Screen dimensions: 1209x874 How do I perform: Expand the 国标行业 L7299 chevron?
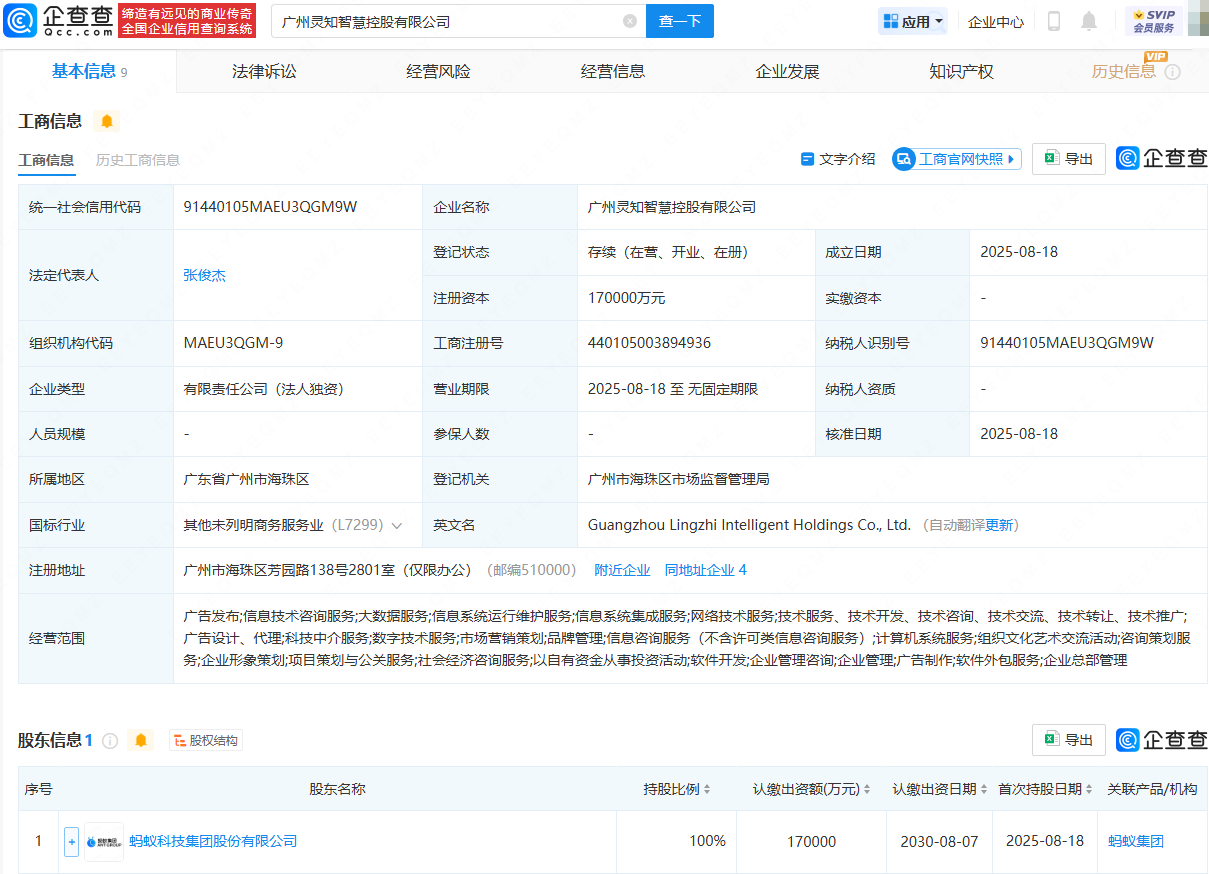(397, 525)
